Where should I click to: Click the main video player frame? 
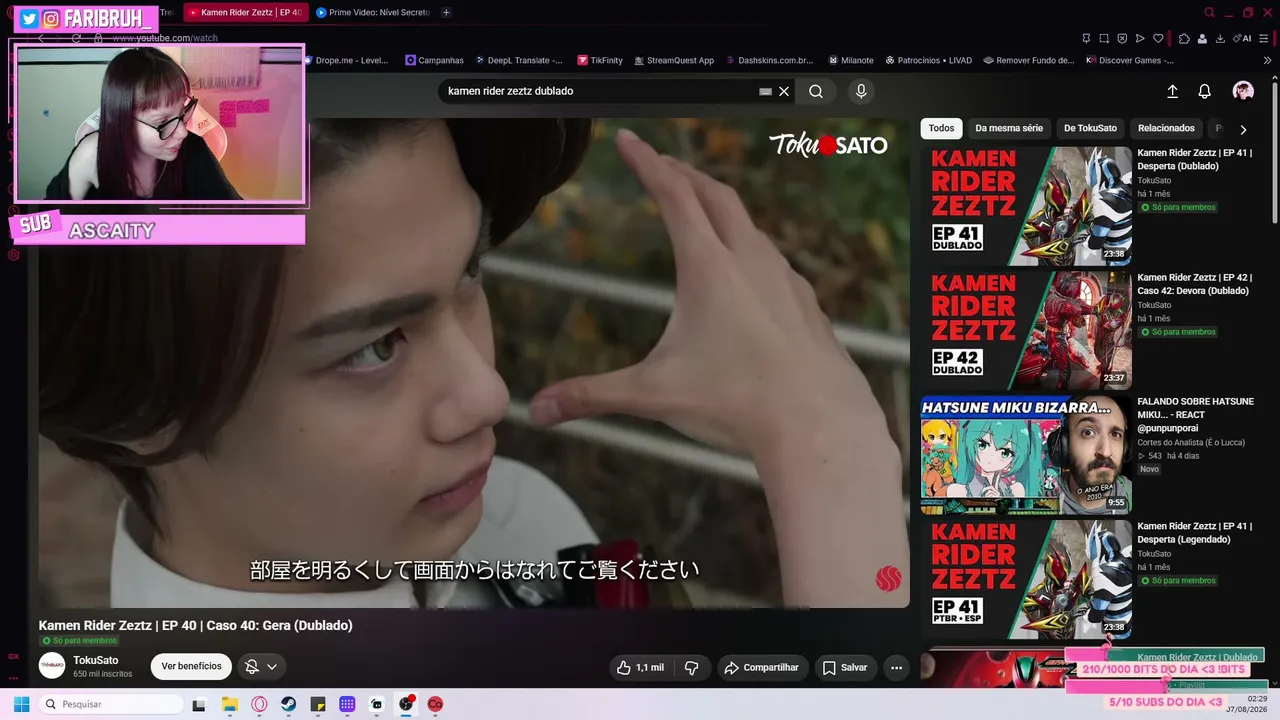click(474, 363)
